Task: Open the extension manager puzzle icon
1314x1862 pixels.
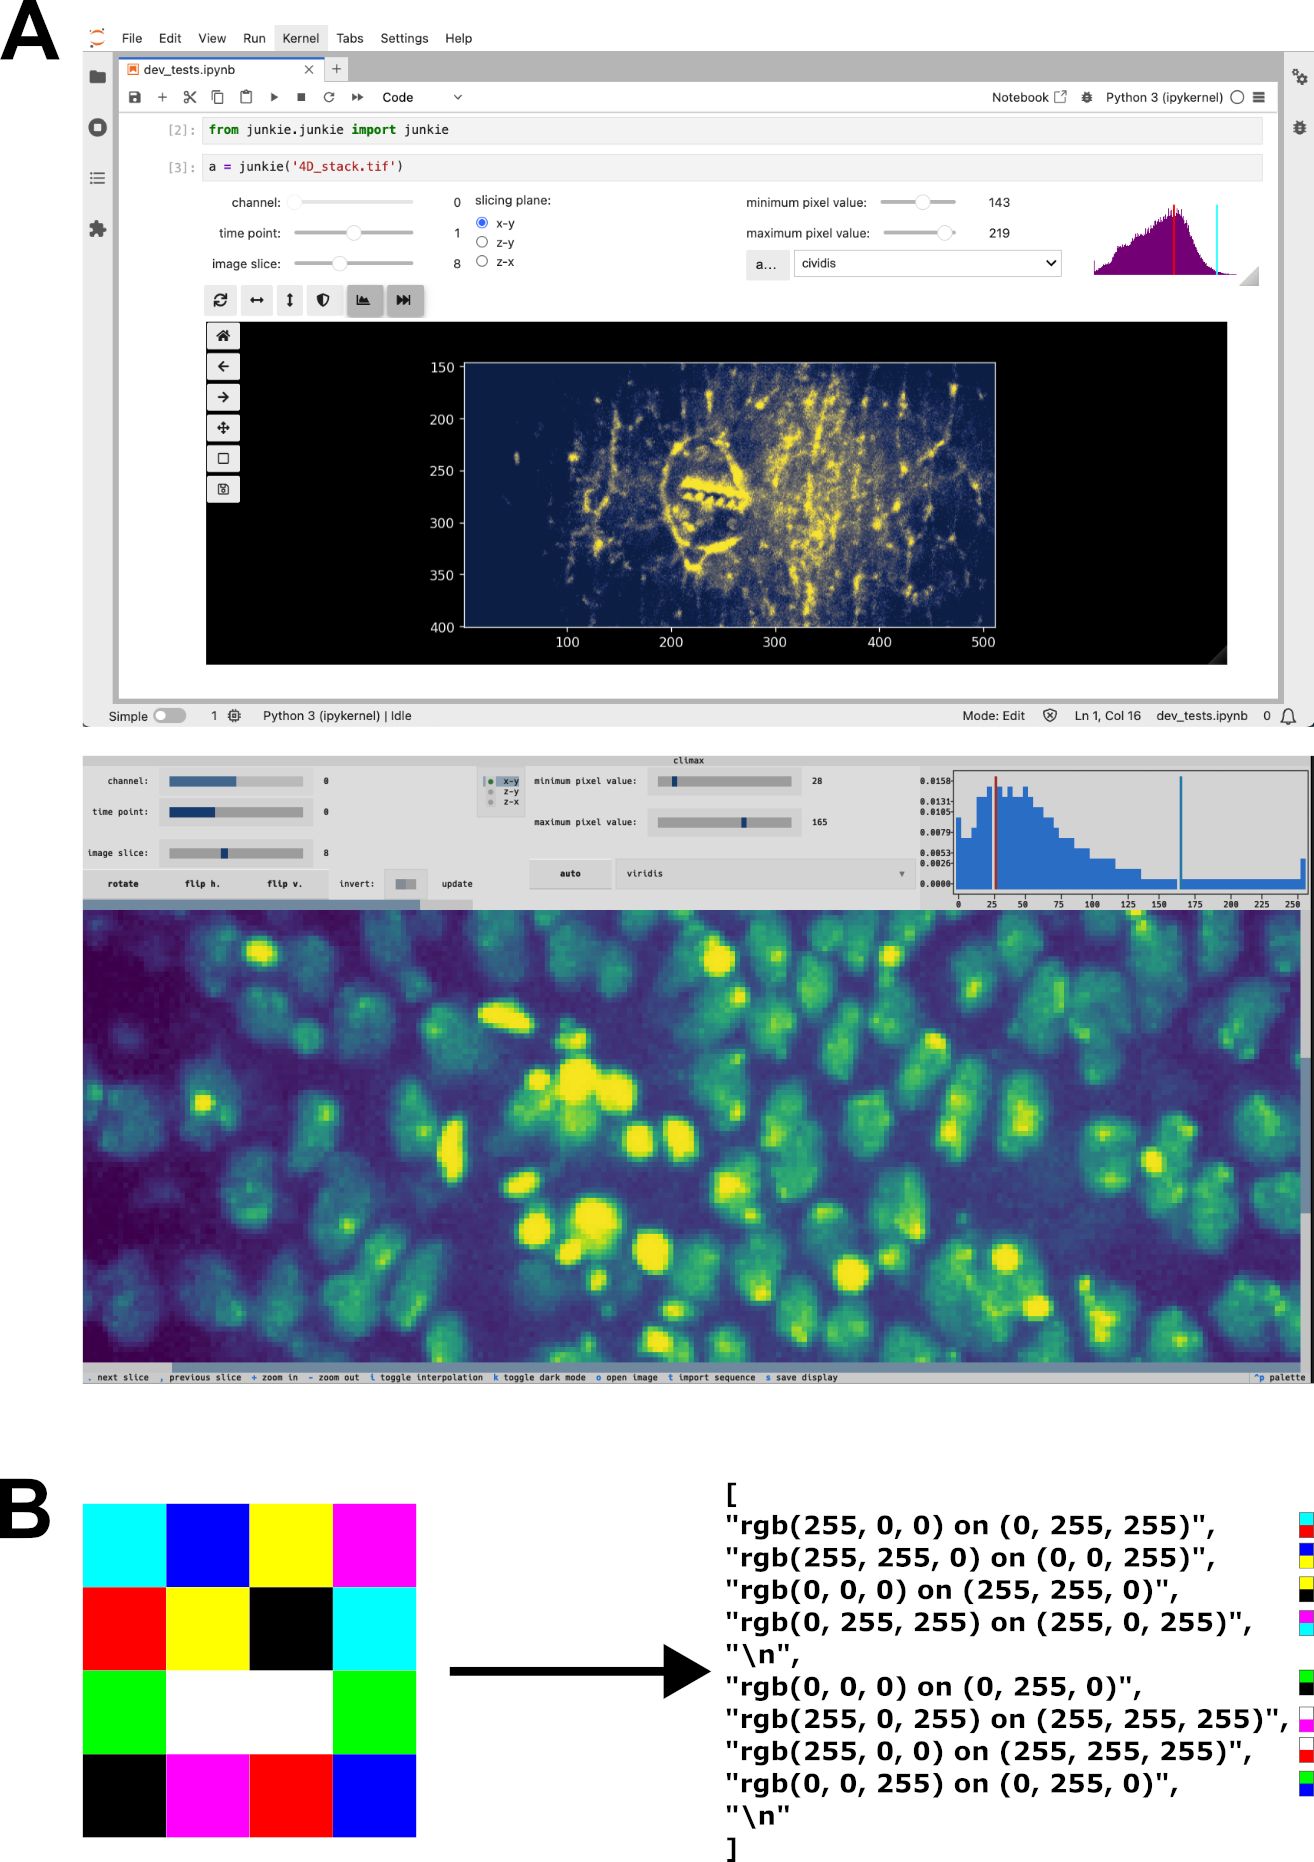Action: point(97,229)
